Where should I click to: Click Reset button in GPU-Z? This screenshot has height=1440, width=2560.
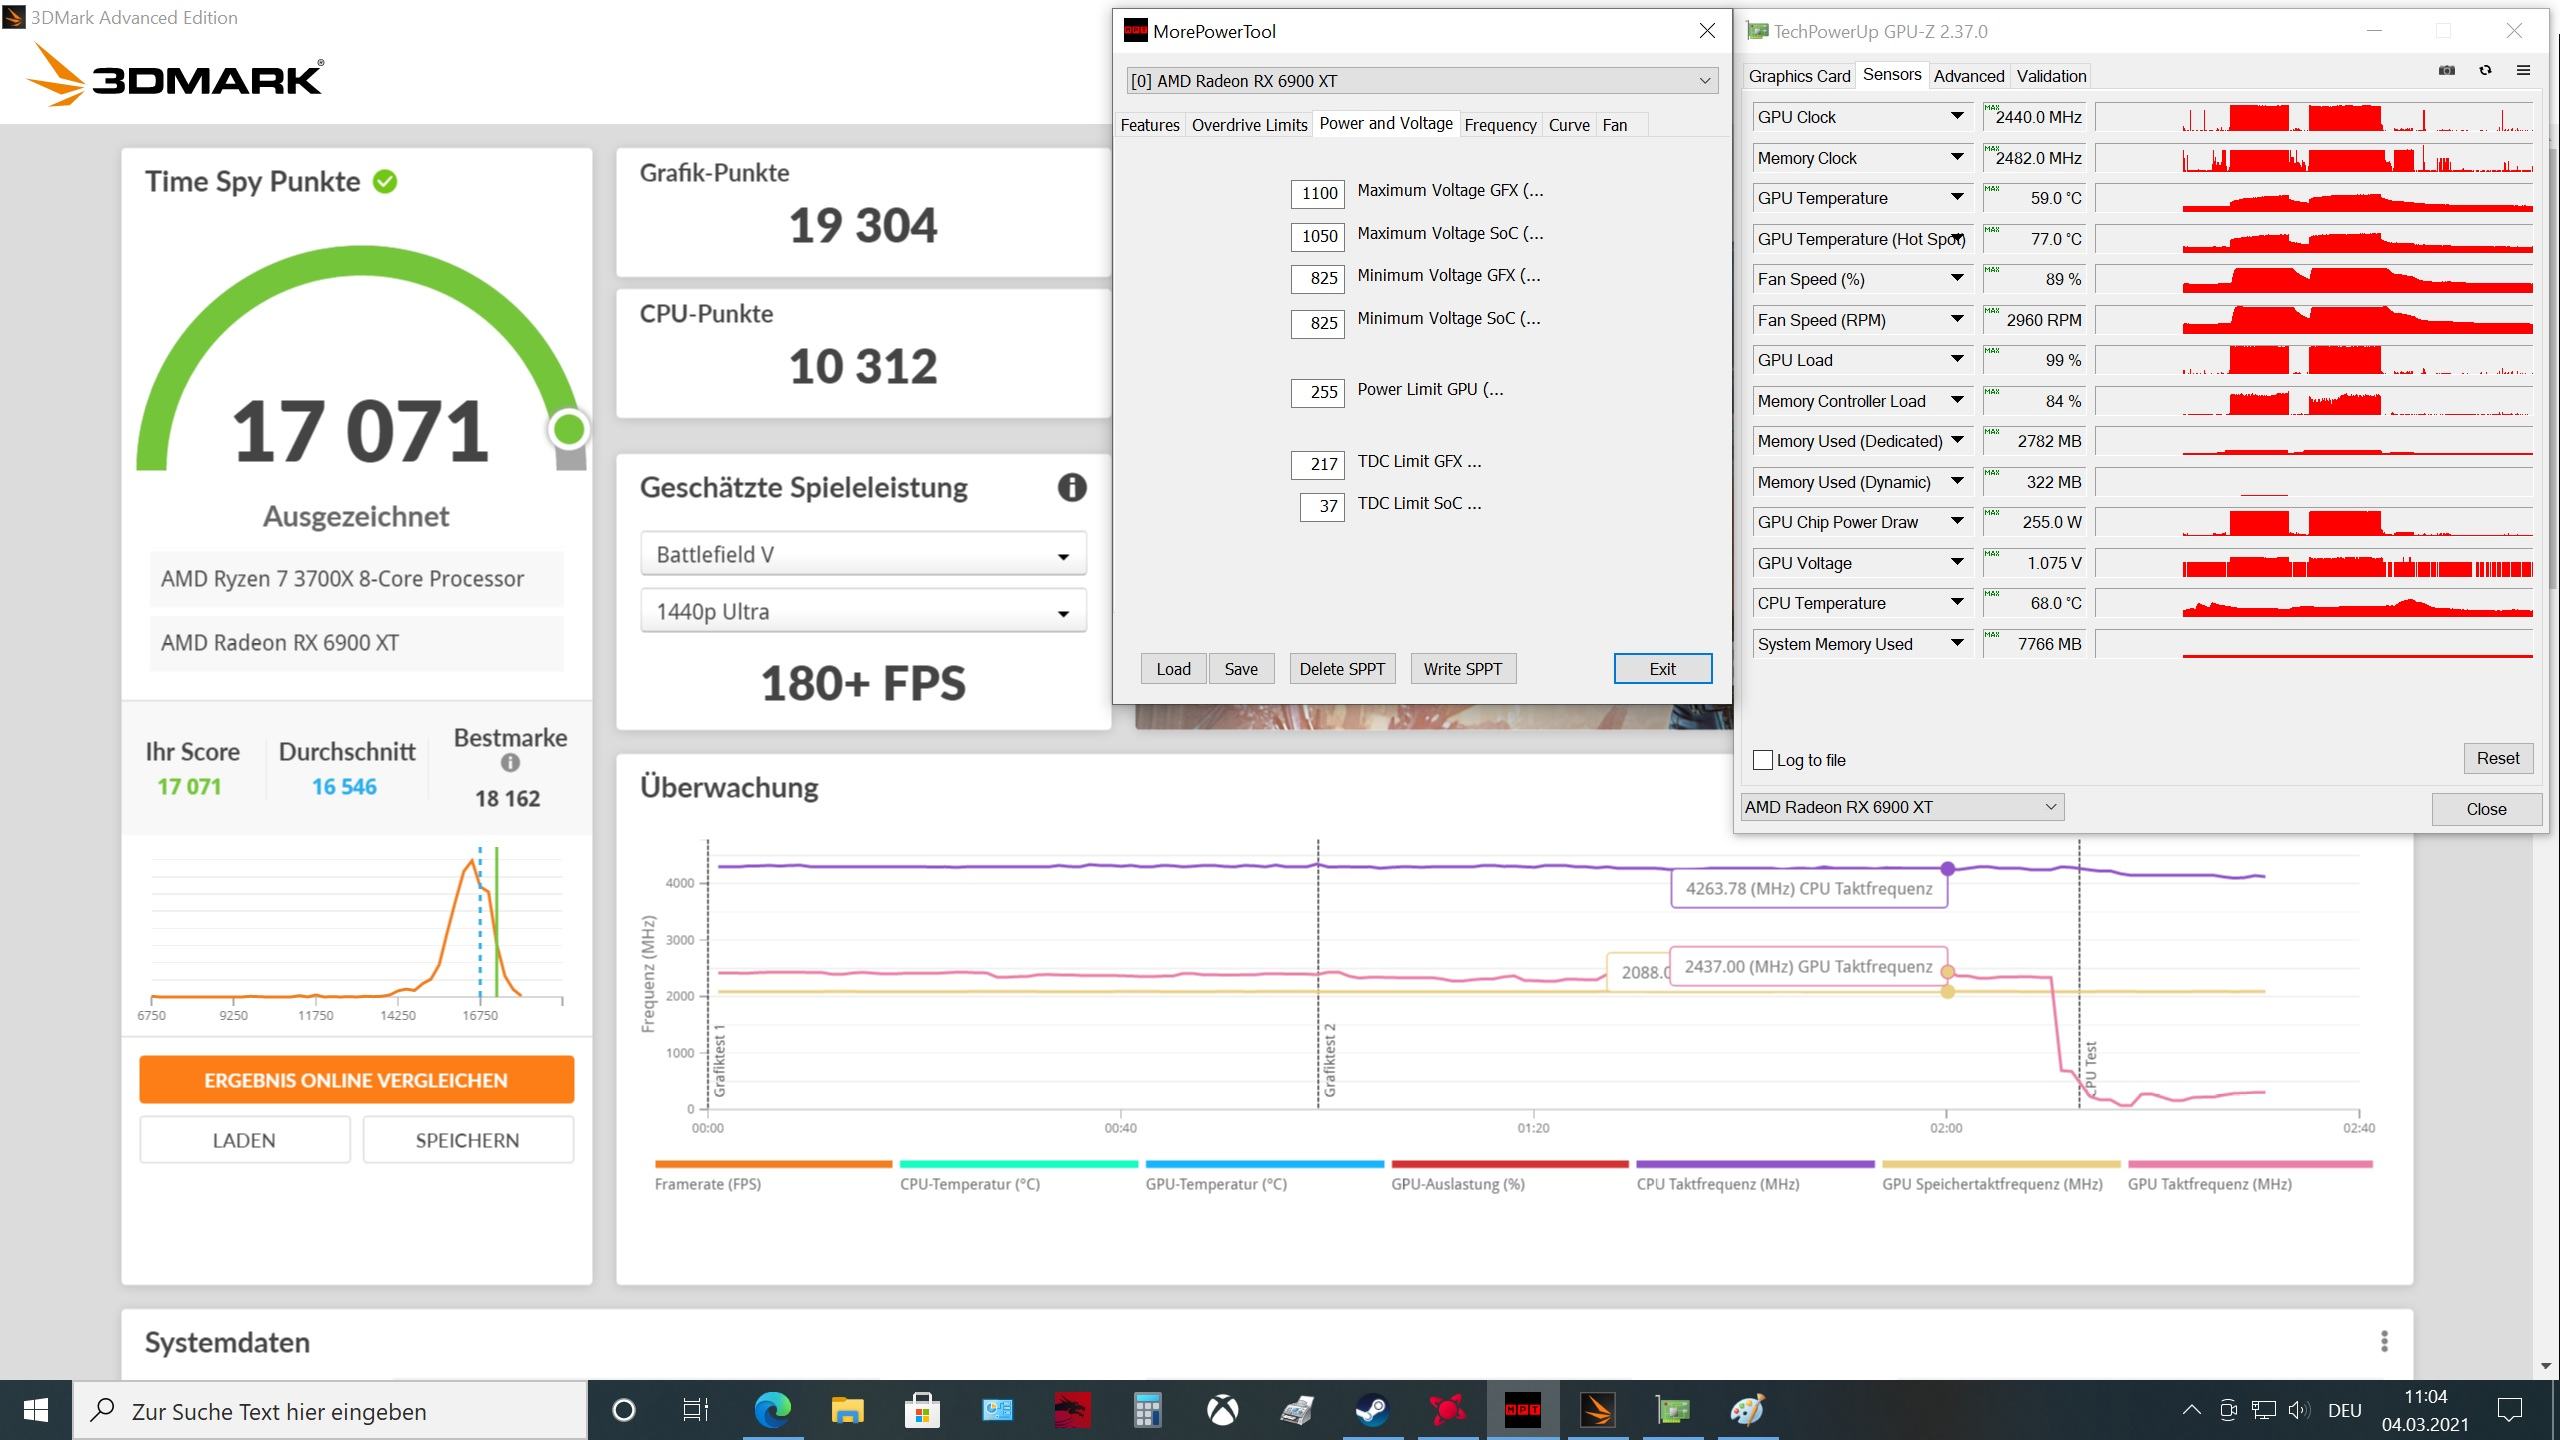(x=2498, y=758)
